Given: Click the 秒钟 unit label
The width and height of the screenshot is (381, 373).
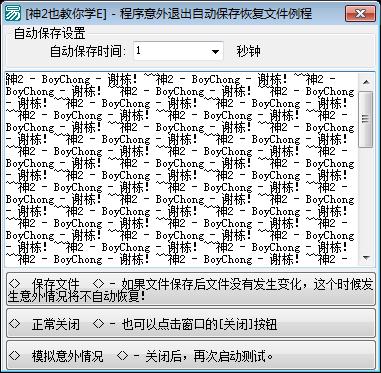Looking at the screenshot, I should point(248,51).
